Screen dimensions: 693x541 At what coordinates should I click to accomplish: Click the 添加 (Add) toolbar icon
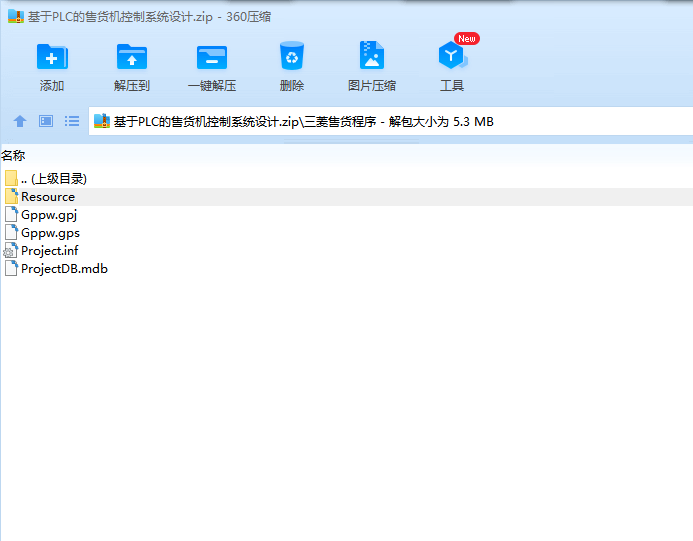coord(52,56)
